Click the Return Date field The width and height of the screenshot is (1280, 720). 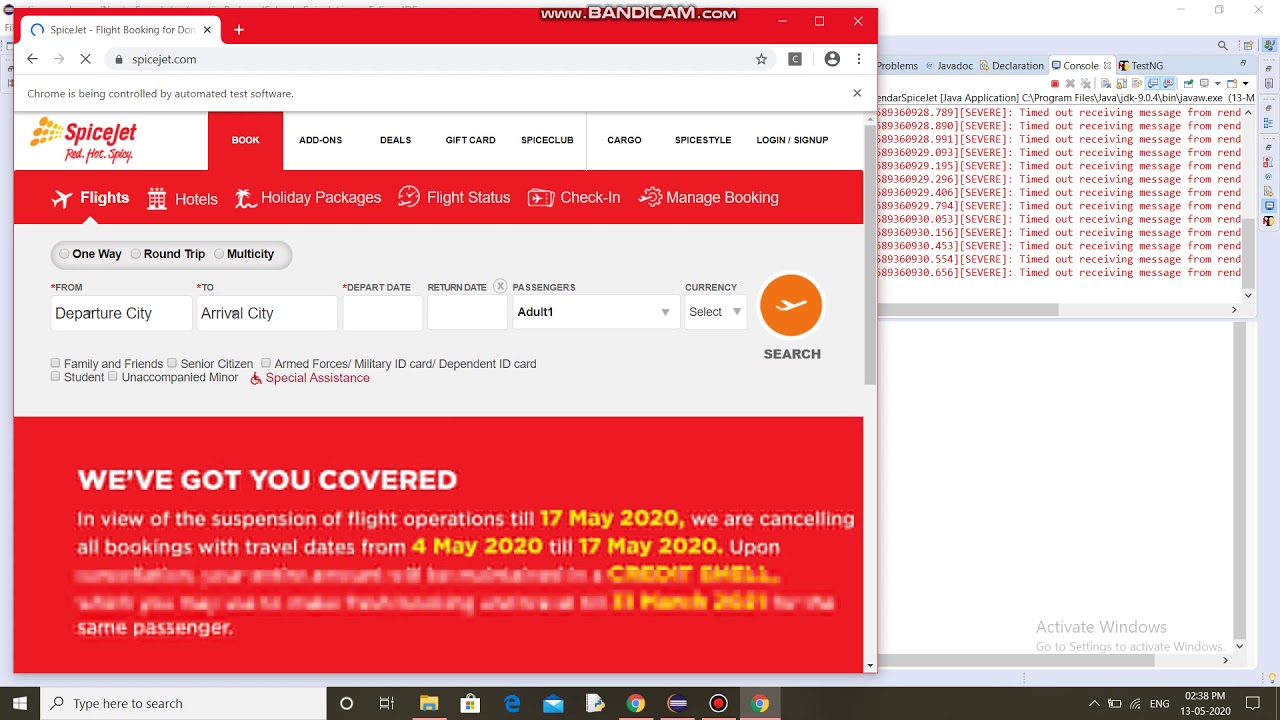click(x=467, y=313)
